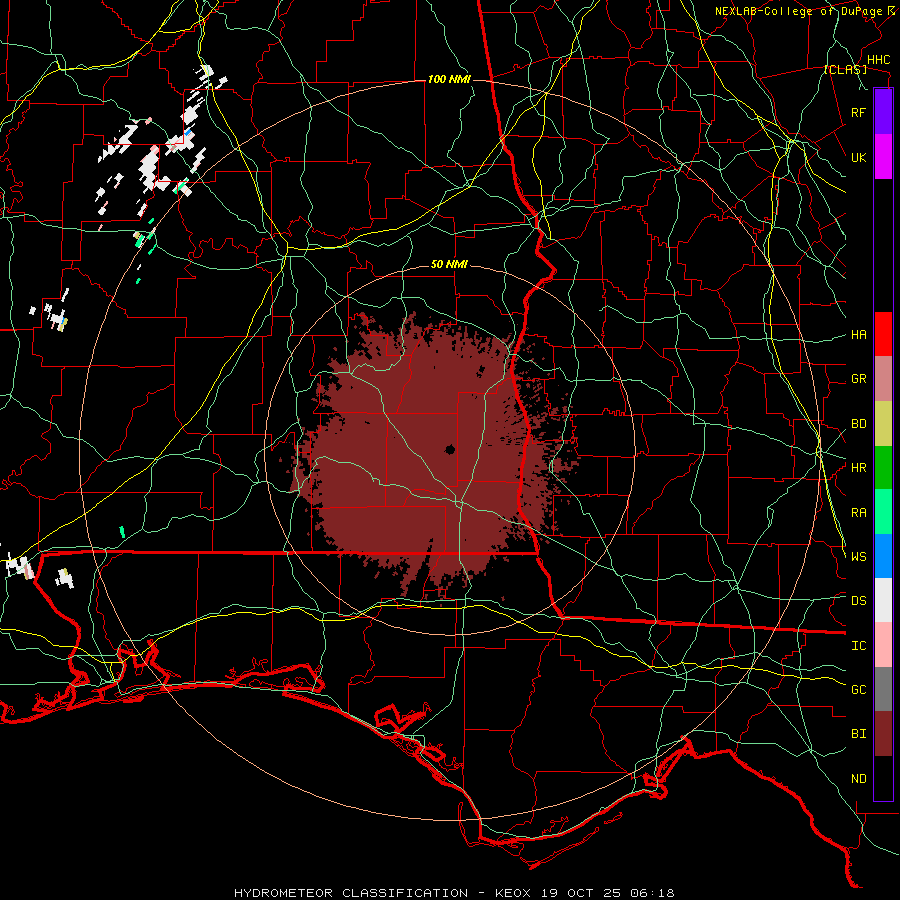Click the WS blue legend swatch

883,556
